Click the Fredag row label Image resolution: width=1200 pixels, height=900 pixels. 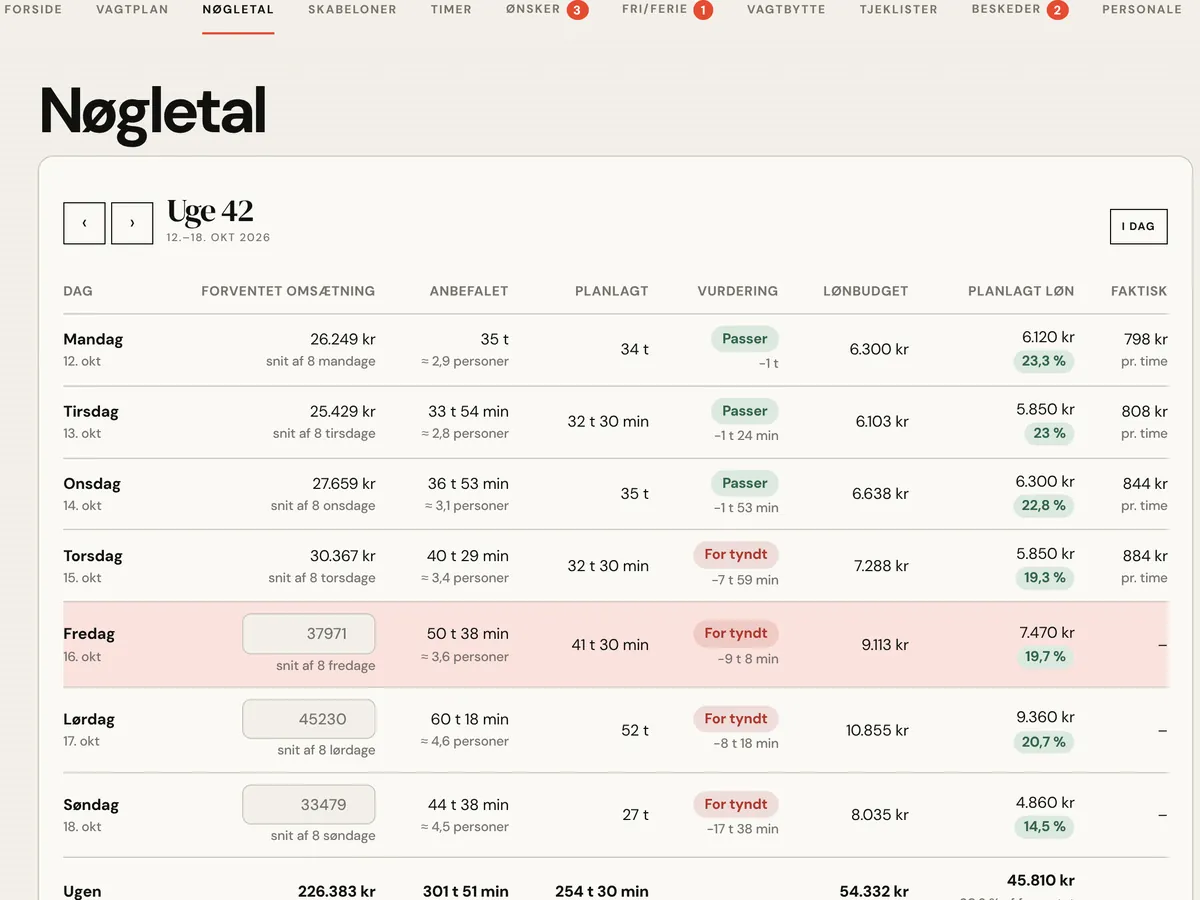pos(89,633)
